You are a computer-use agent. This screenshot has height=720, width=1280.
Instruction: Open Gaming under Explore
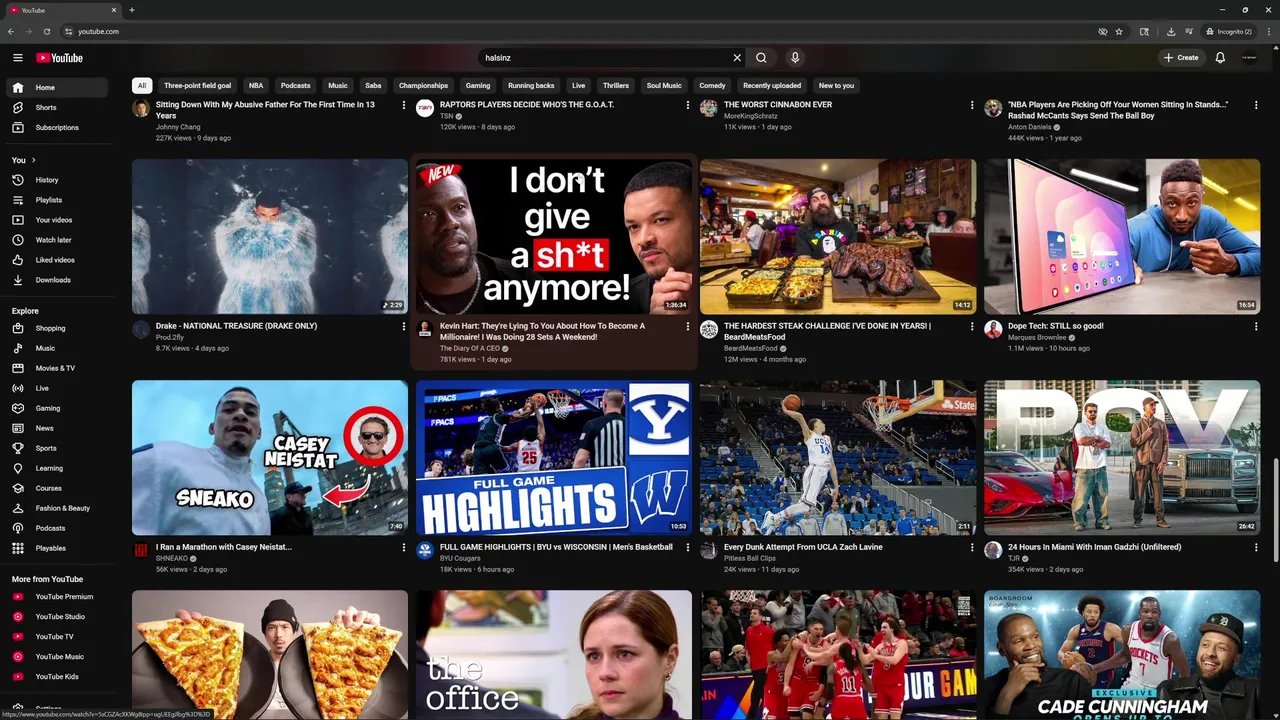pos(56,408)
